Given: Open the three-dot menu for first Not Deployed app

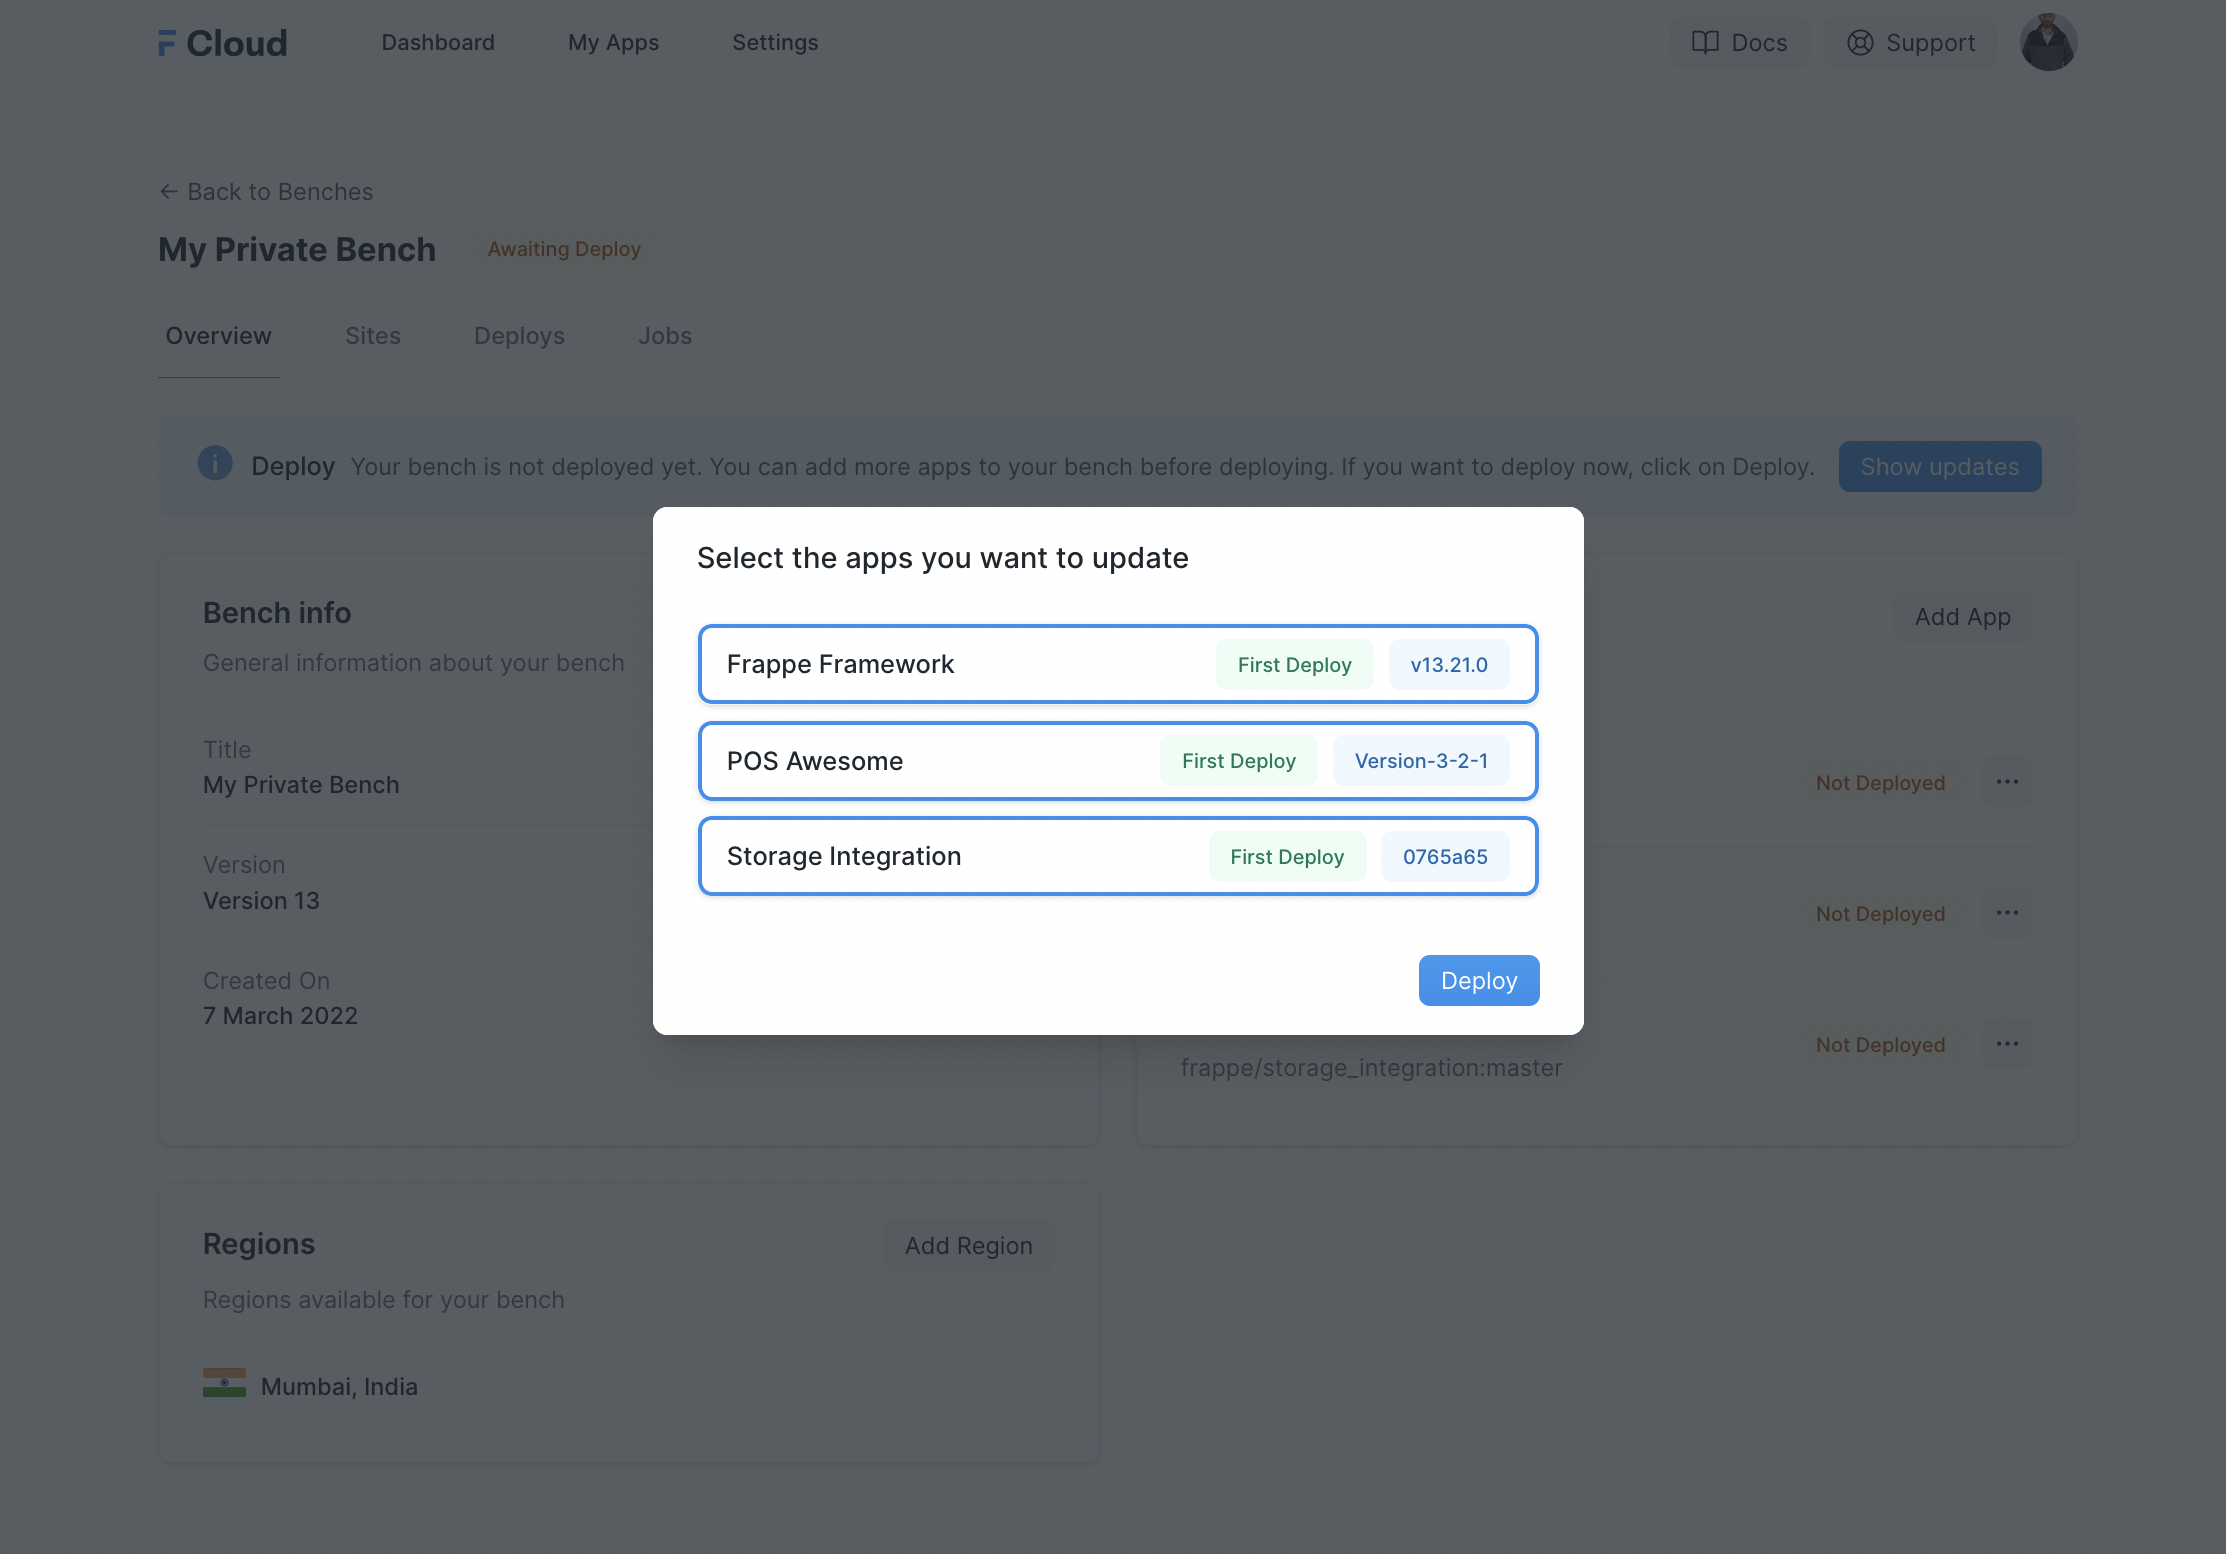Looking at the screenshot, I should click(2007, 782).
